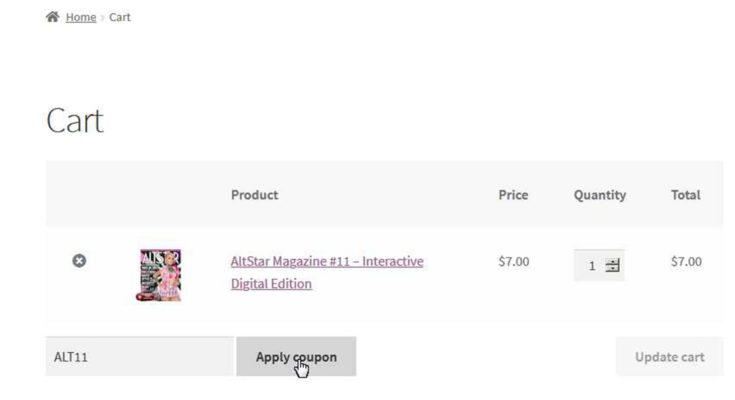The height and width of the screenshot is (400, 735).
Task: Open the Home breadcrumb link
Action: coord(81,17)
